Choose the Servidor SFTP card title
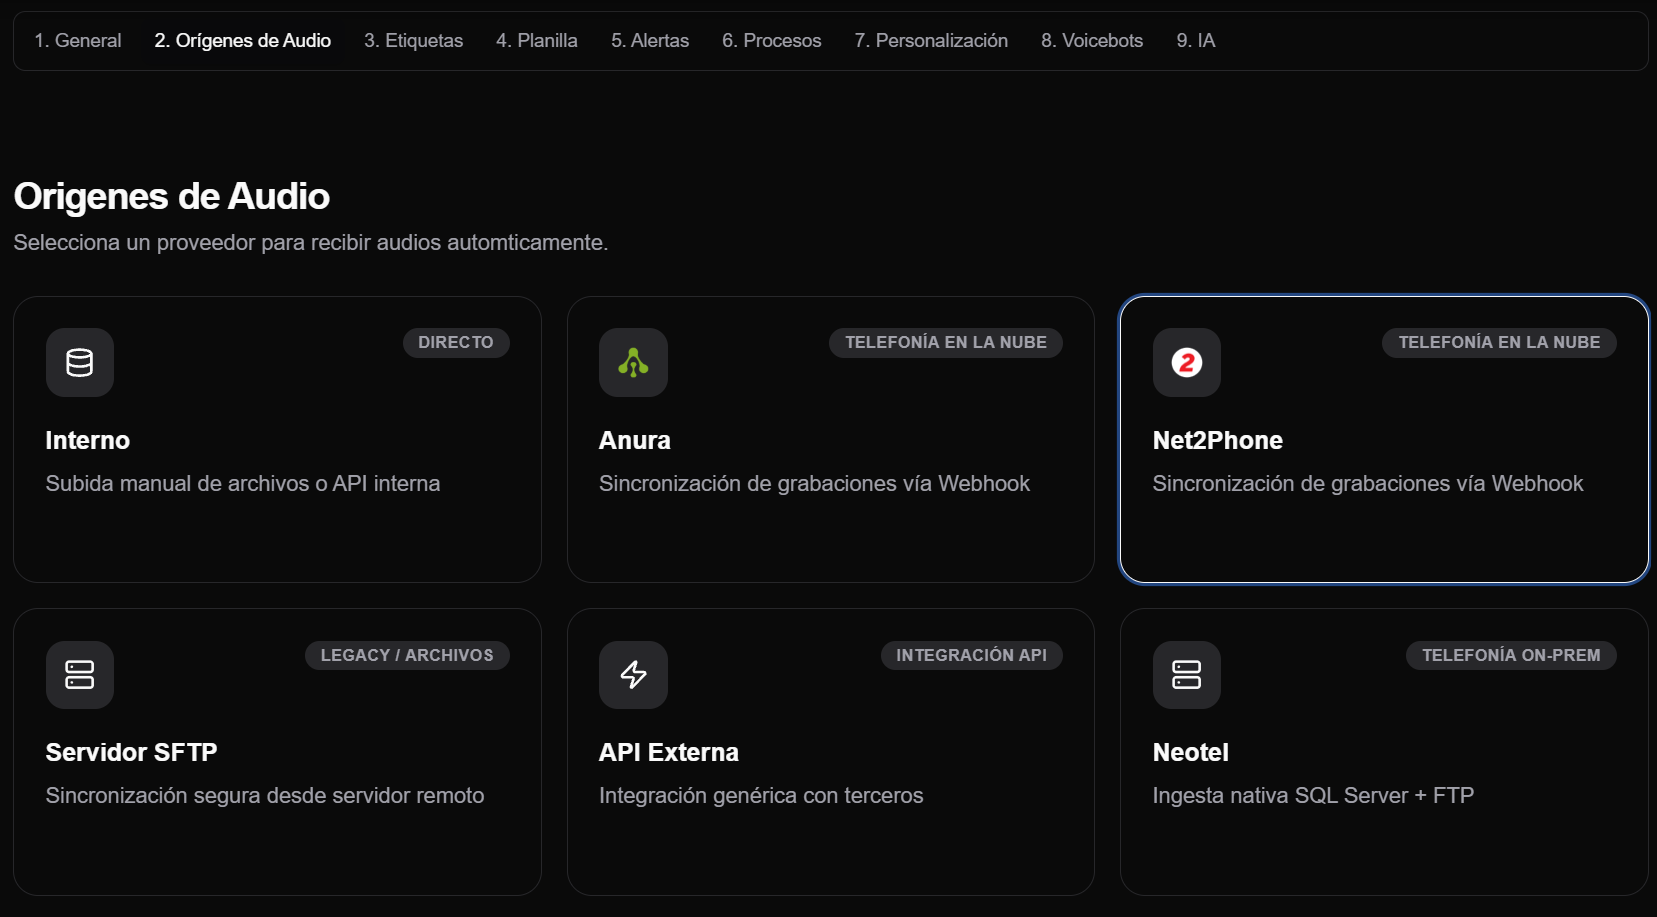Image resolution: width=1657 pixels, height=917 pixels. (132, 752)
